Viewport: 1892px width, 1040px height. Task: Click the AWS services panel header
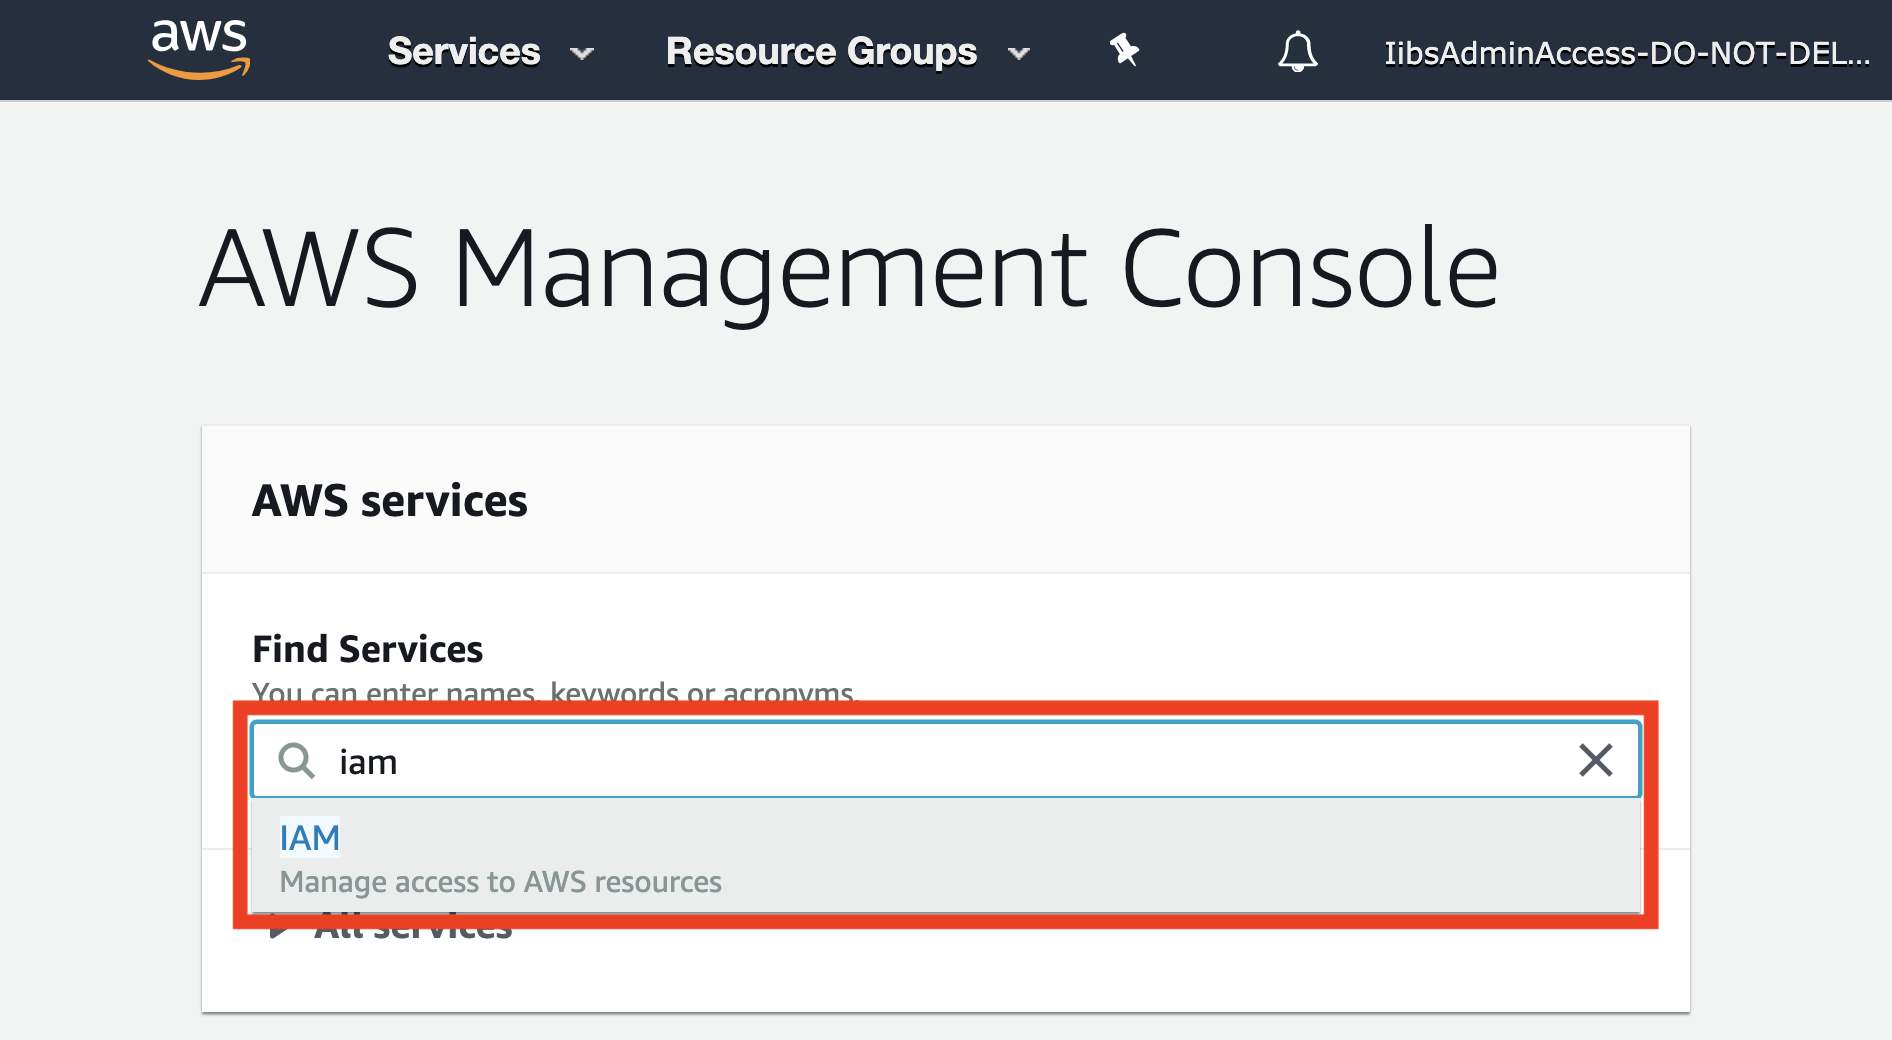tap(390, 501)
